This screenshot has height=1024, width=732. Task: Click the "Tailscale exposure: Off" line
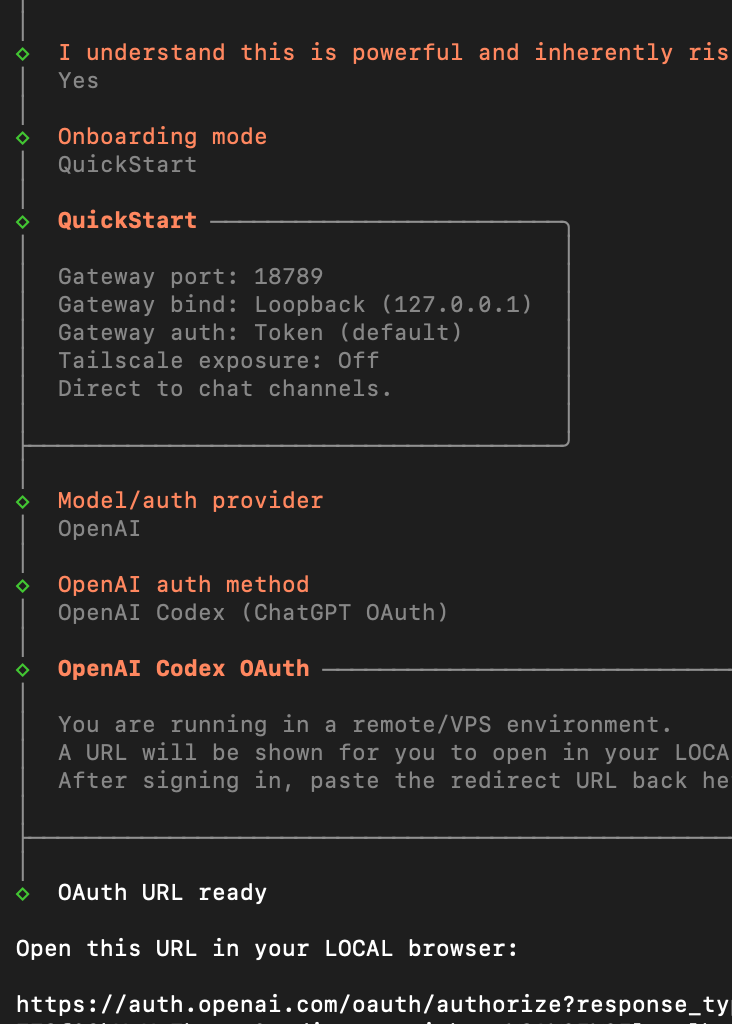click(x=218, y=361)
